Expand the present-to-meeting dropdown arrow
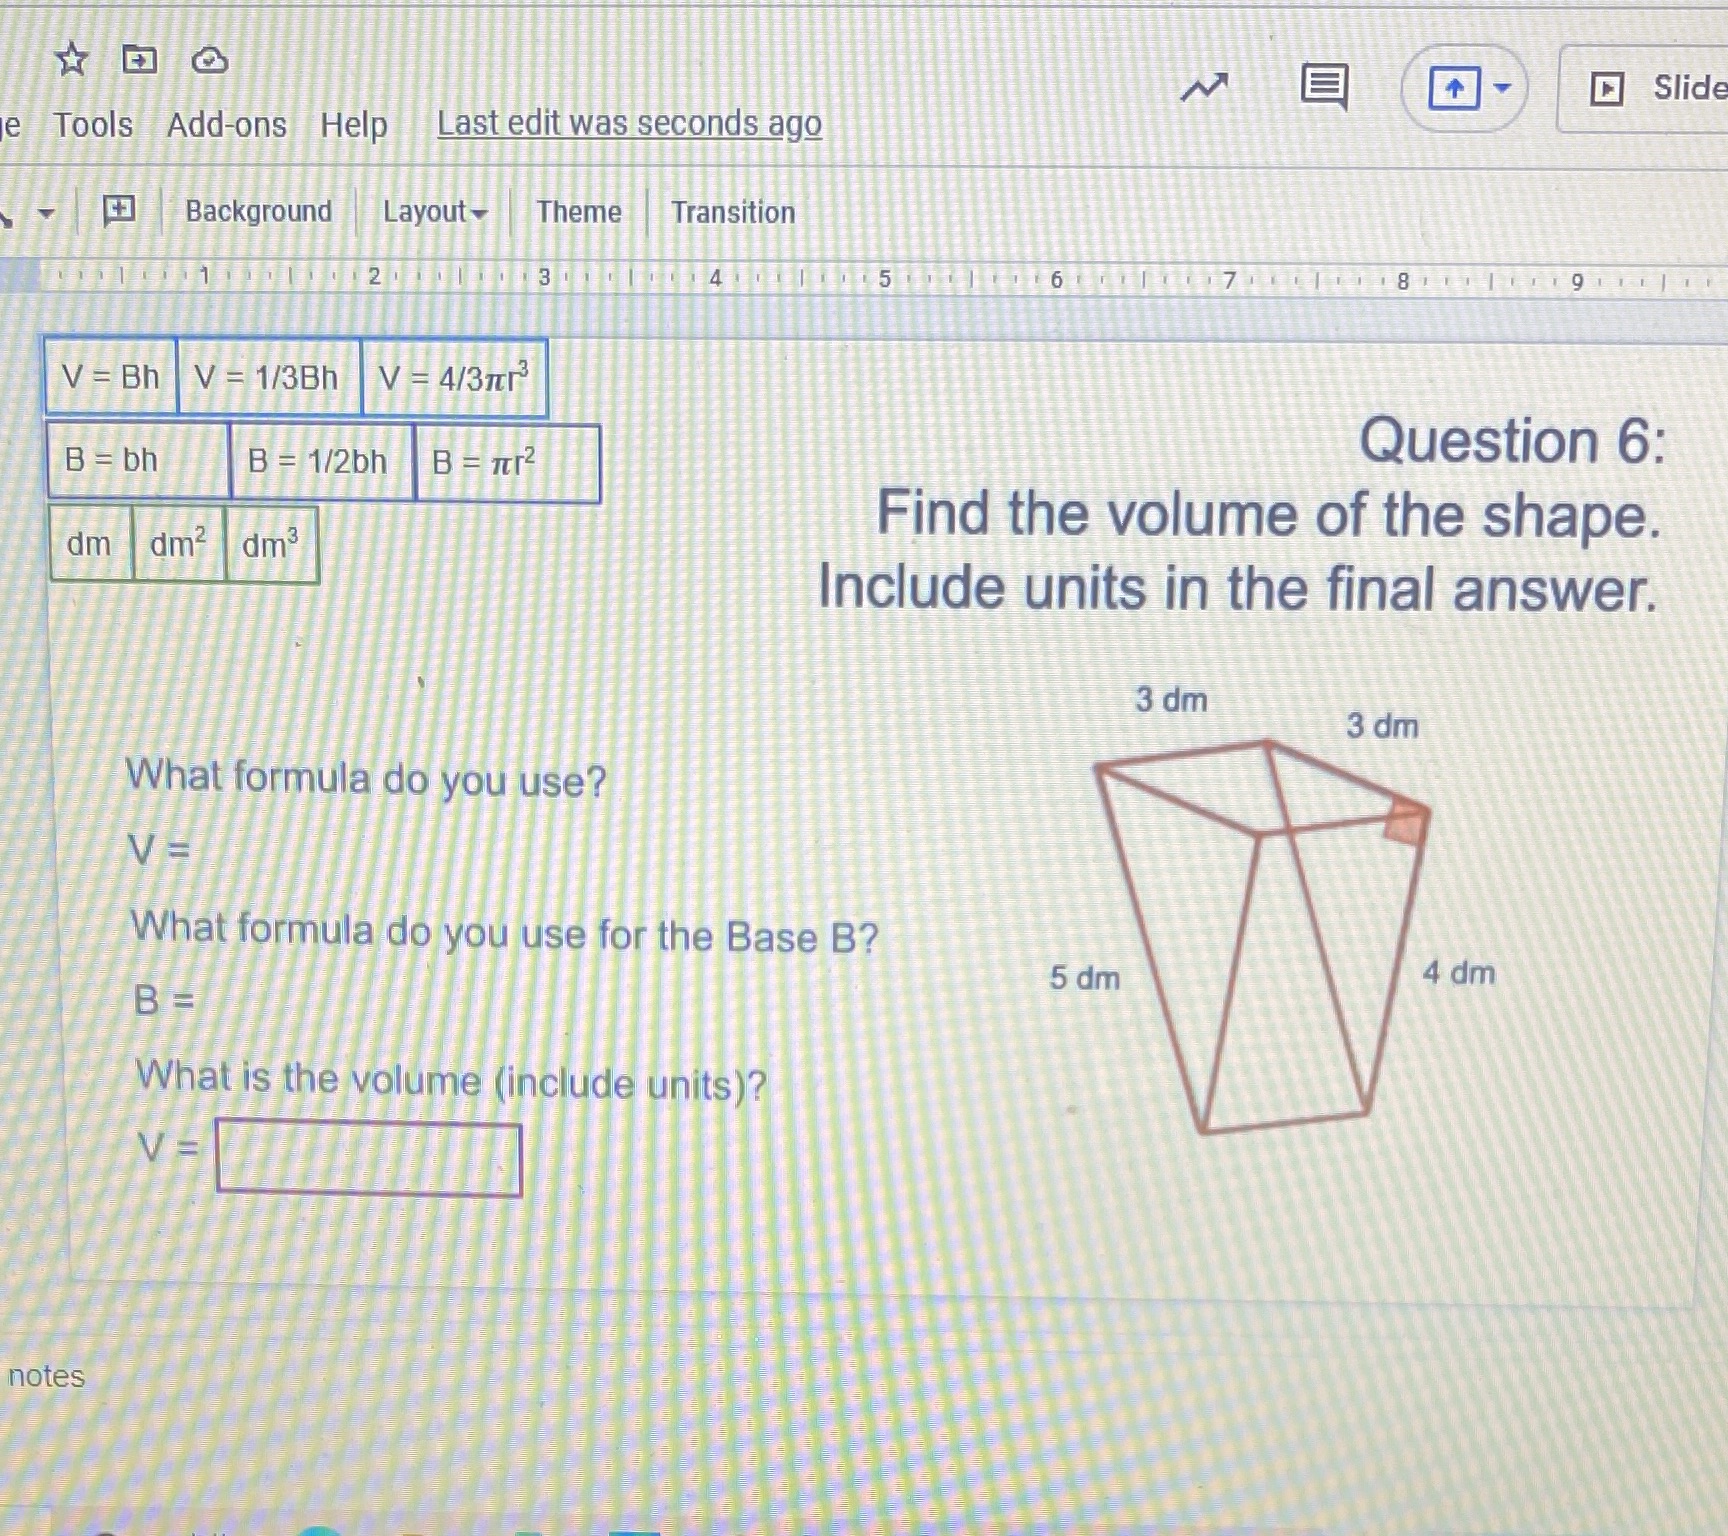 pyautogui.click(x=1502, y=88)
